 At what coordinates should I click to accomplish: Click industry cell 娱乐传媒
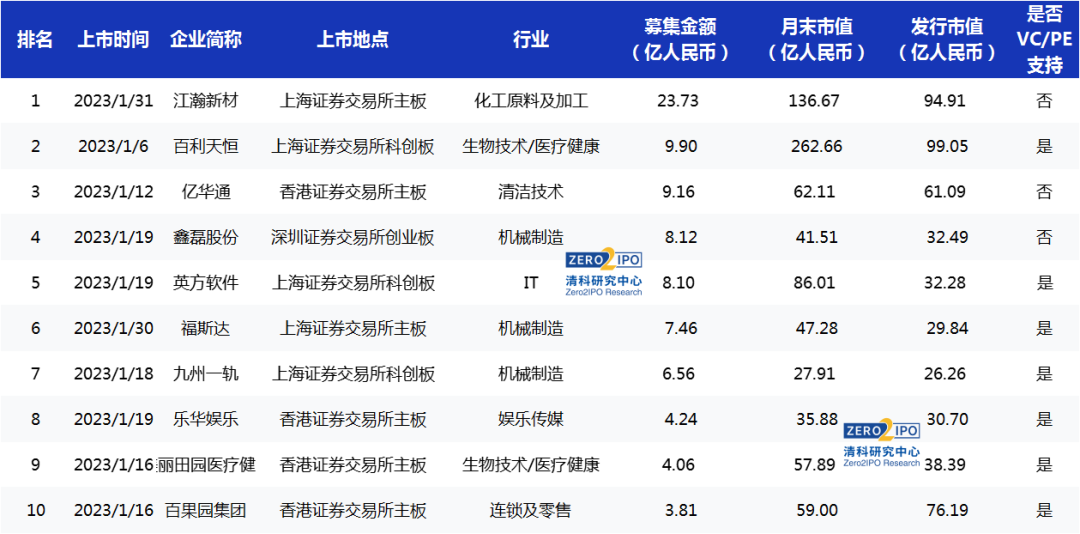[x=531, y=420]
